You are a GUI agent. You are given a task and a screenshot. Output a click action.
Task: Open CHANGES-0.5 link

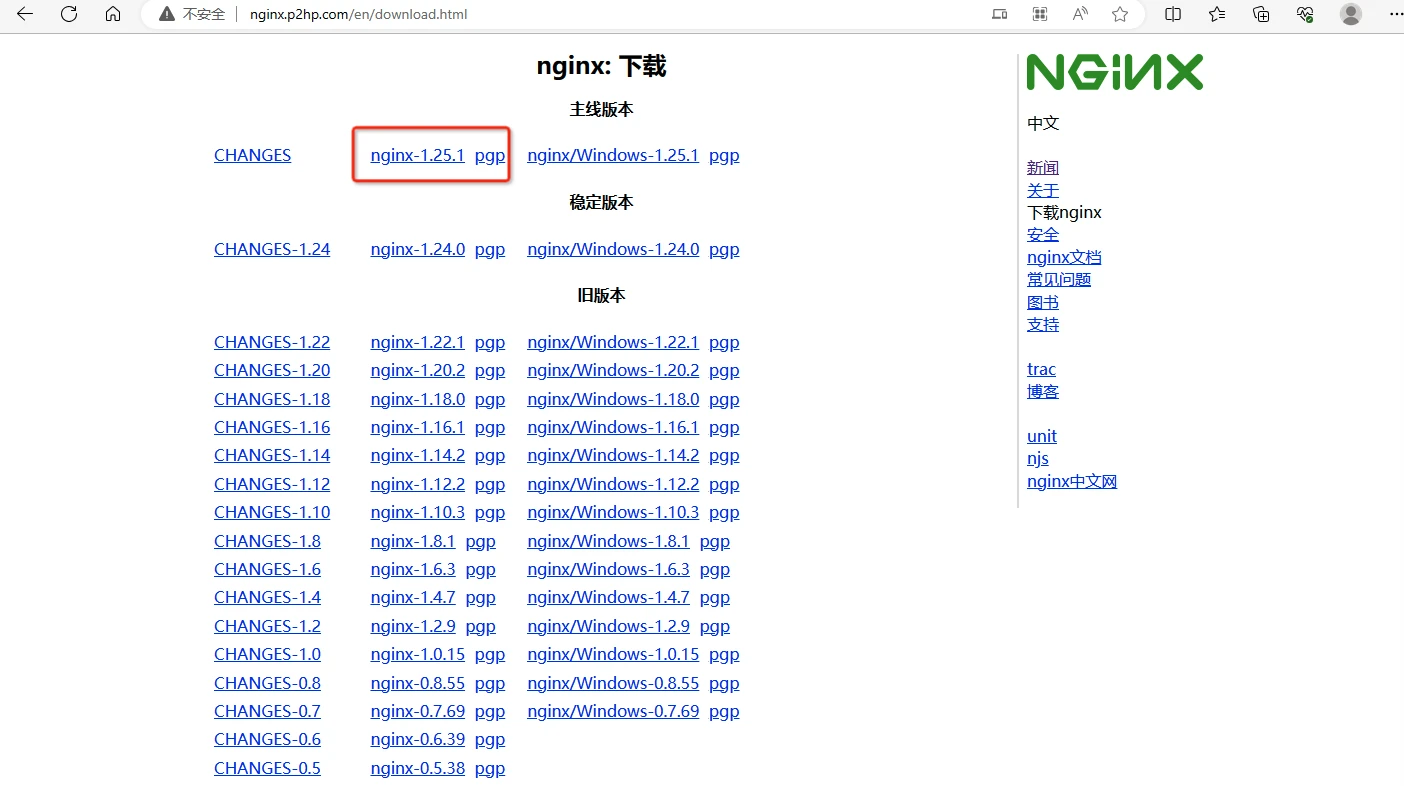pos(267,768)
